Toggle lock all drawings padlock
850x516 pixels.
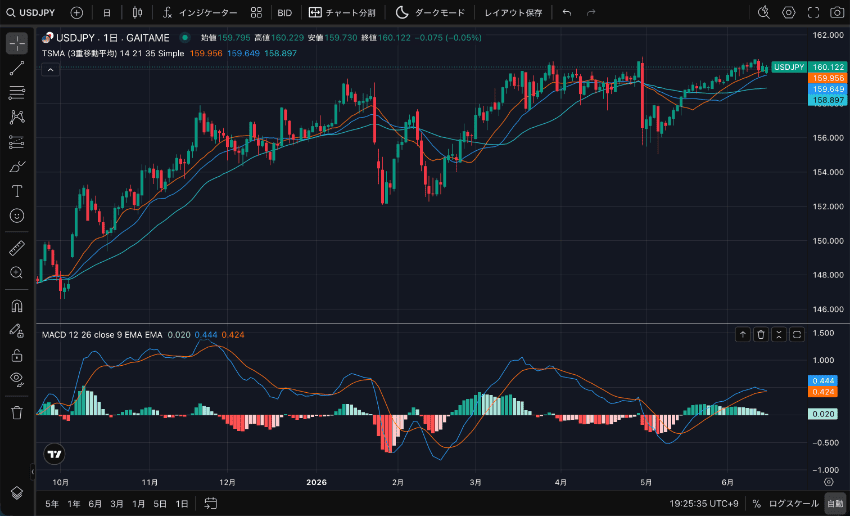[17, 356]
